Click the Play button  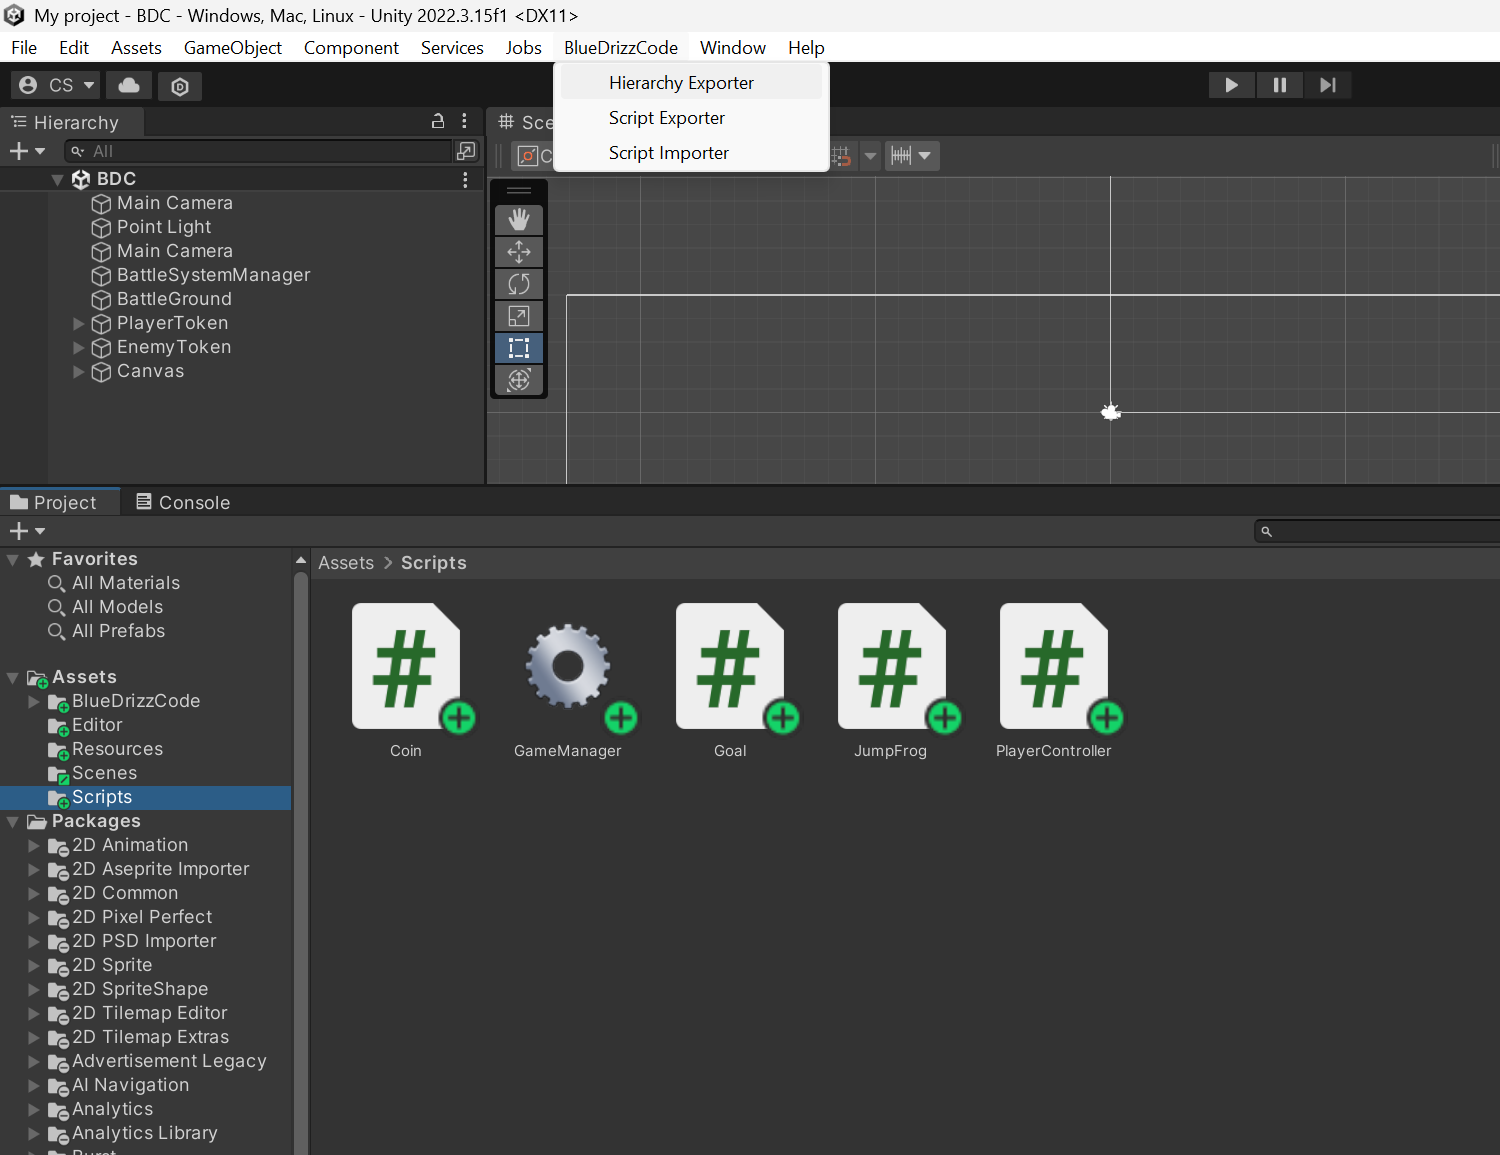1231,85
